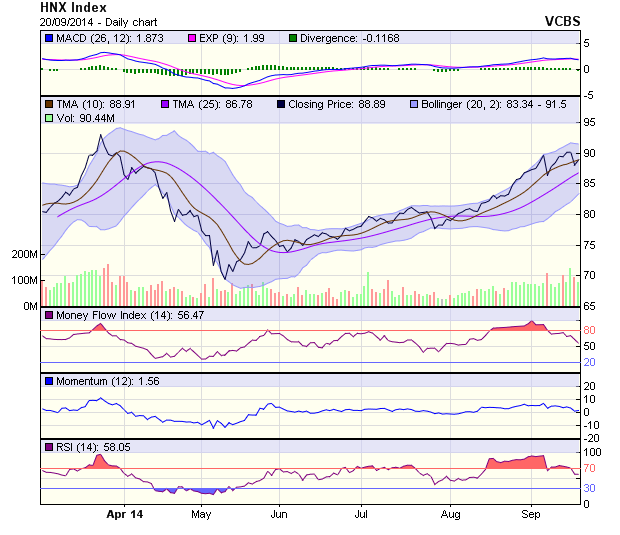Select the May date axis label
The width and height of the screenshot is (620, 535).
coord(200,514)
